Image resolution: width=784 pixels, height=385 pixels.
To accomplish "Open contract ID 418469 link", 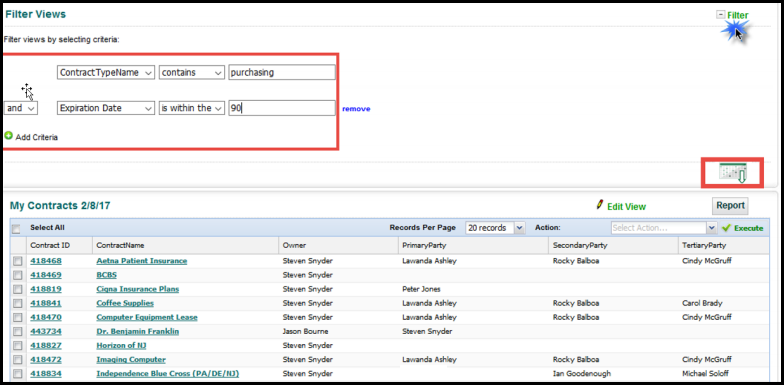I will 46,275.
